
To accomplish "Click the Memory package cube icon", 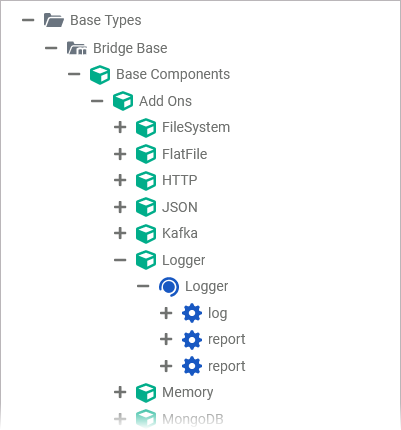I will [146, 393].
